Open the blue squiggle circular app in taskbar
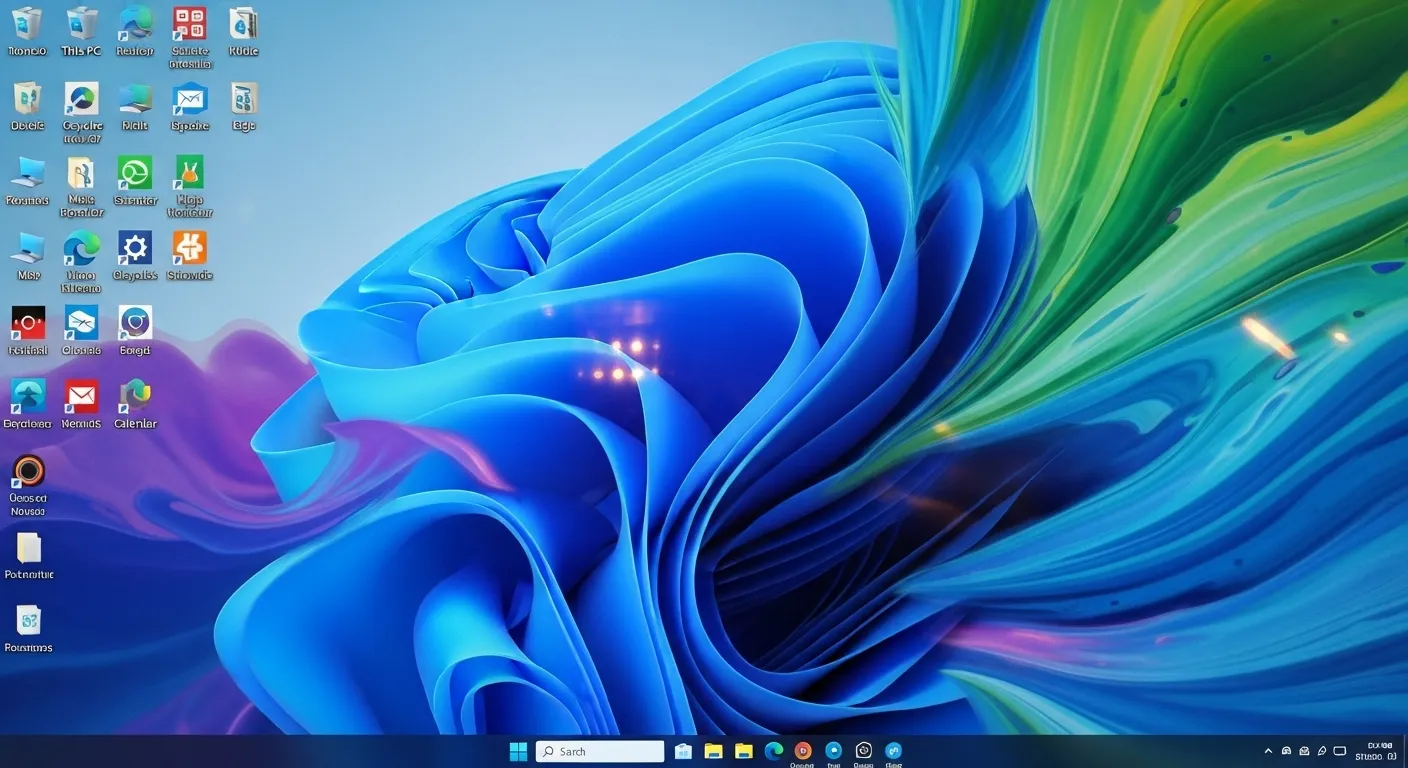Image resolution: width=1408 pixels, height=768 pixels. (x=893, y=750)
